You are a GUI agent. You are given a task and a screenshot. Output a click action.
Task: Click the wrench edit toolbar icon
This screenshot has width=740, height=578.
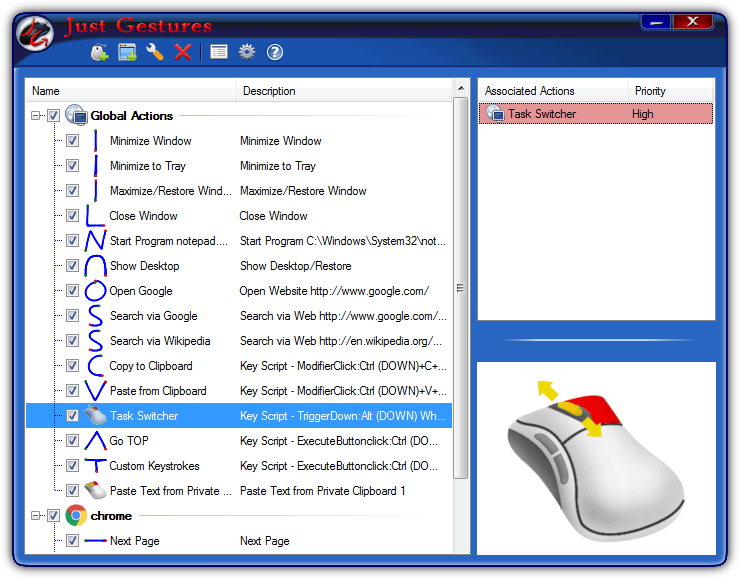(x=155, y=52)
